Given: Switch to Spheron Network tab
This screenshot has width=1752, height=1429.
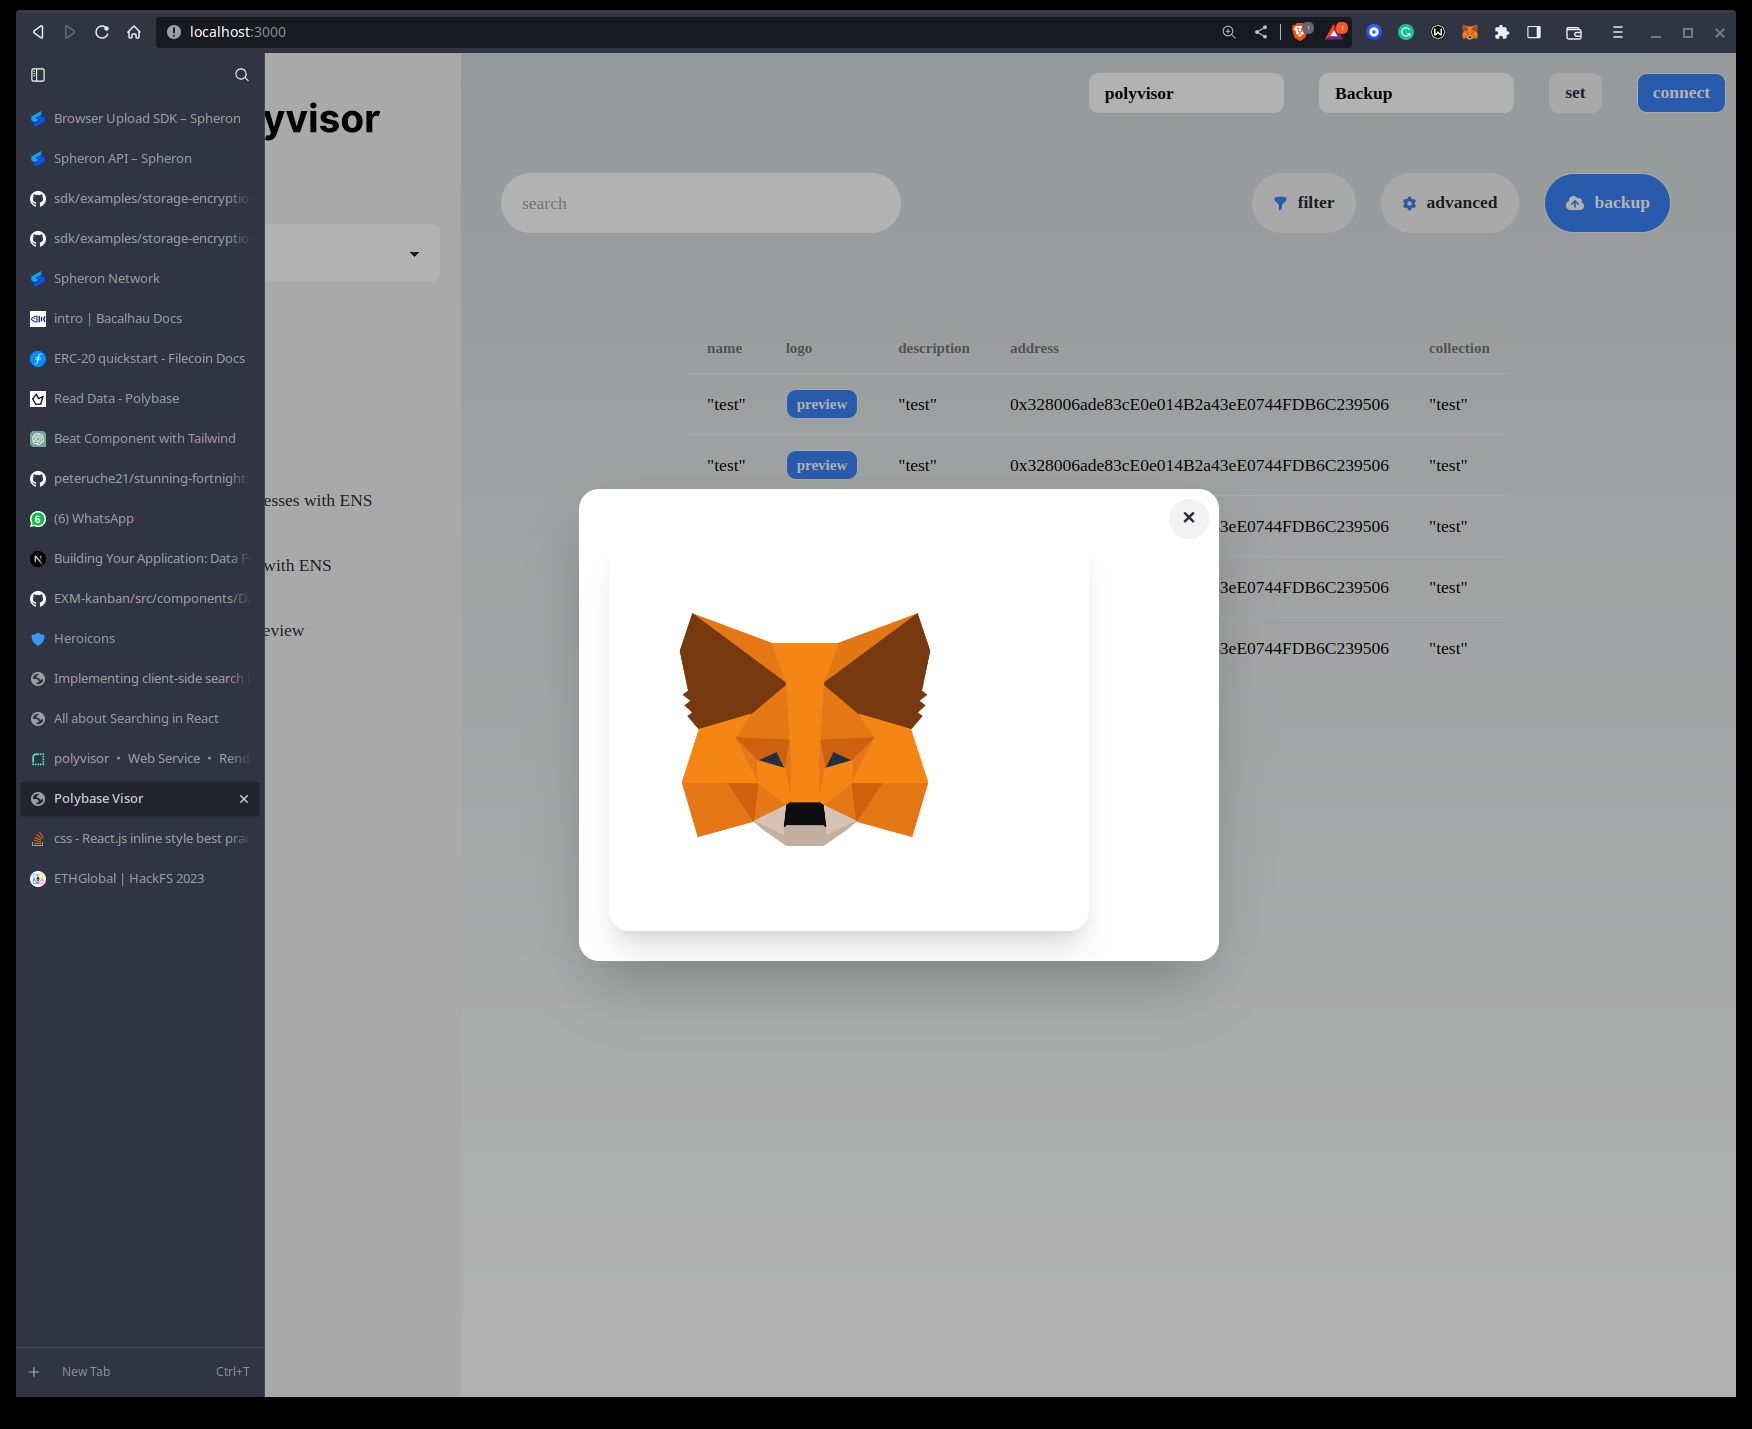Looking at the screenshot, I should point(140,278).
